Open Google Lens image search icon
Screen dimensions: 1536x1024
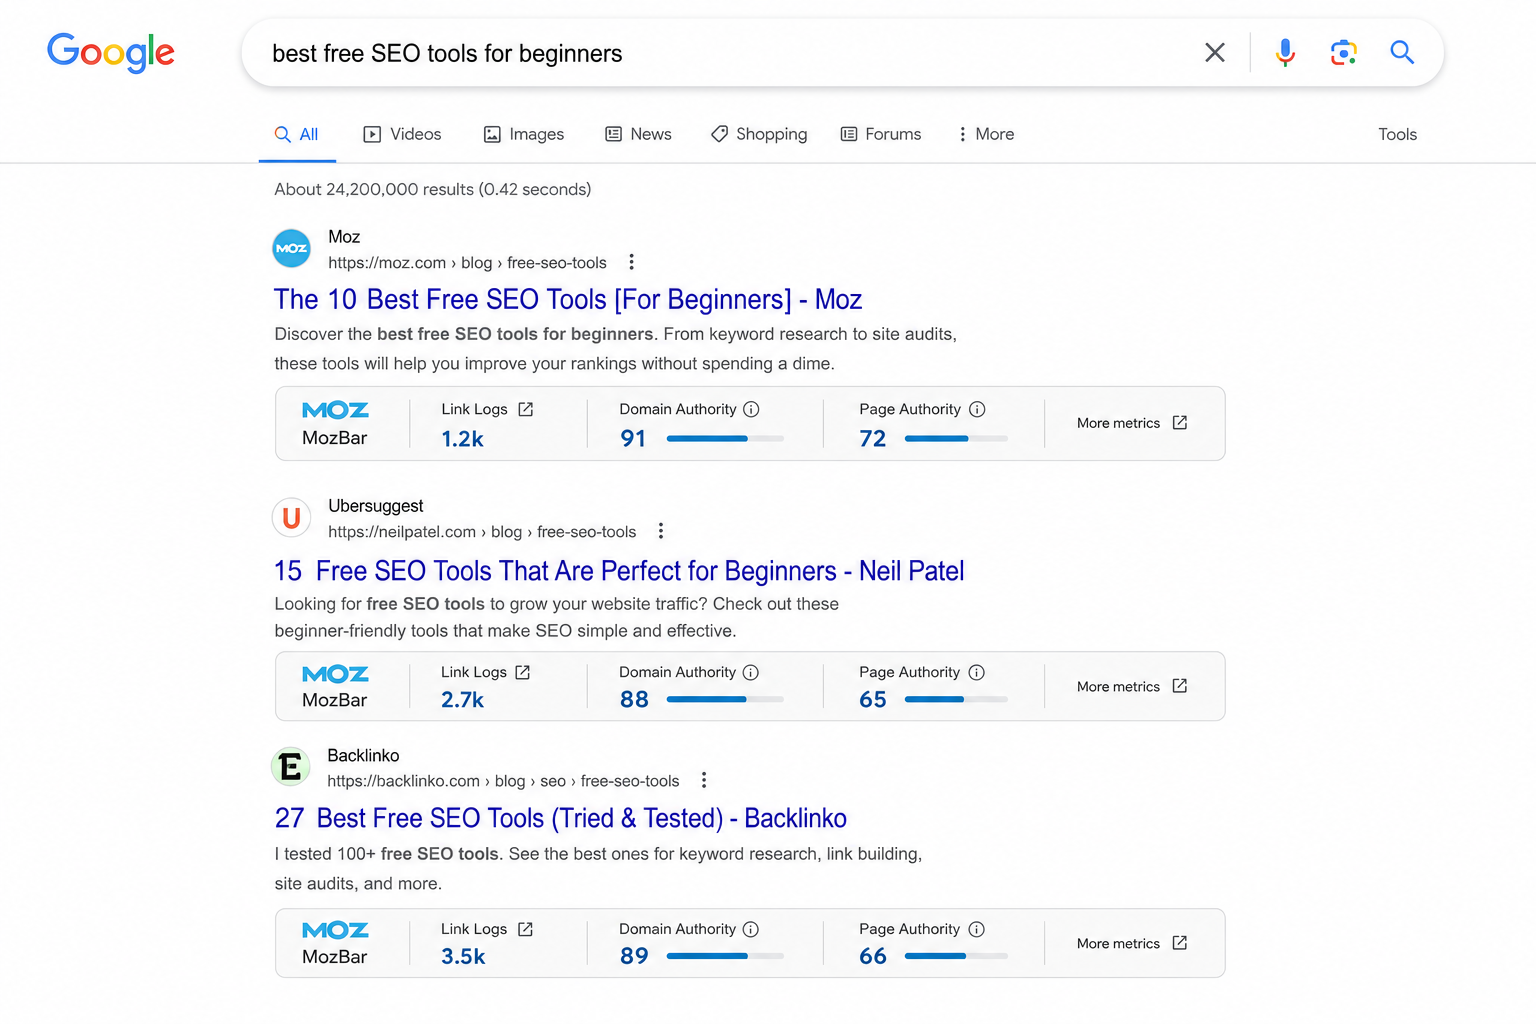(1344, 52)
